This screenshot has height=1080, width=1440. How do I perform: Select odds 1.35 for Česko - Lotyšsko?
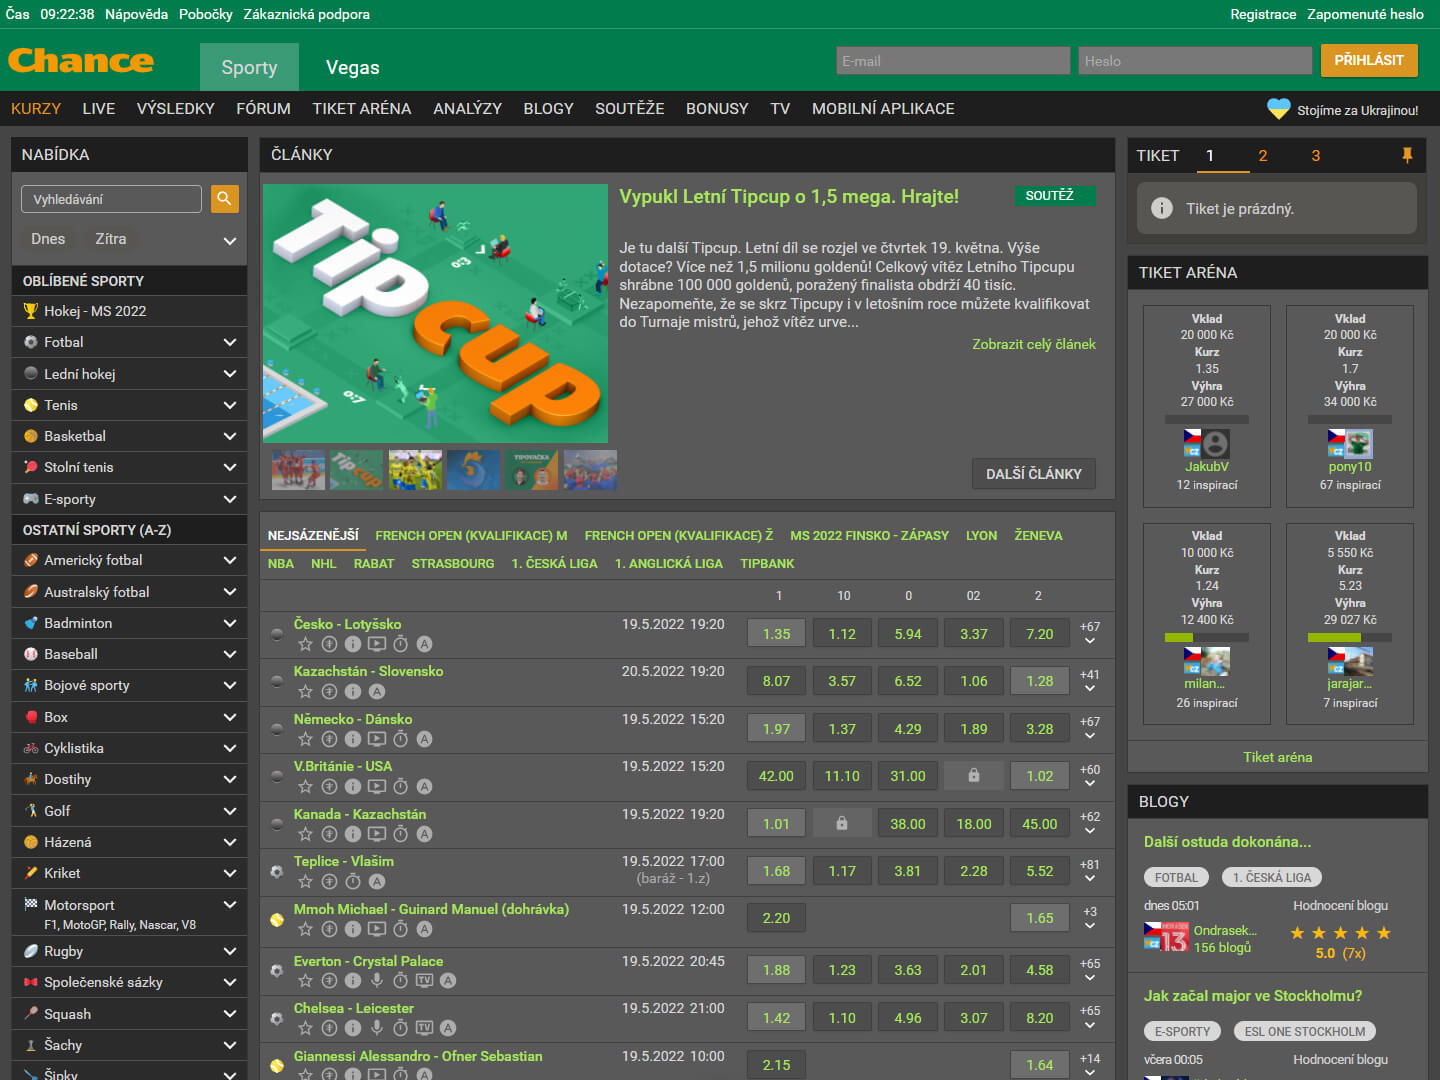(x=777, y=634)
